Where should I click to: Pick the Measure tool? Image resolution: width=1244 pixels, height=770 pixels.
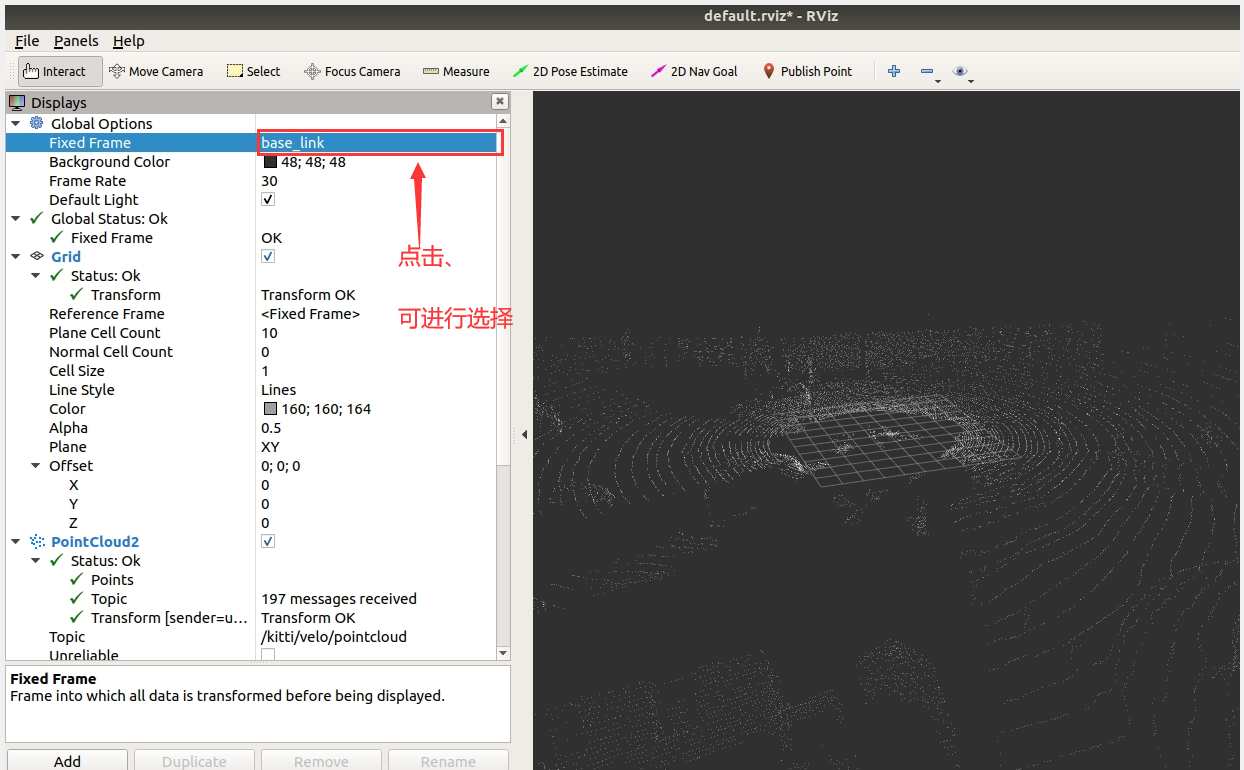(456, 71)
